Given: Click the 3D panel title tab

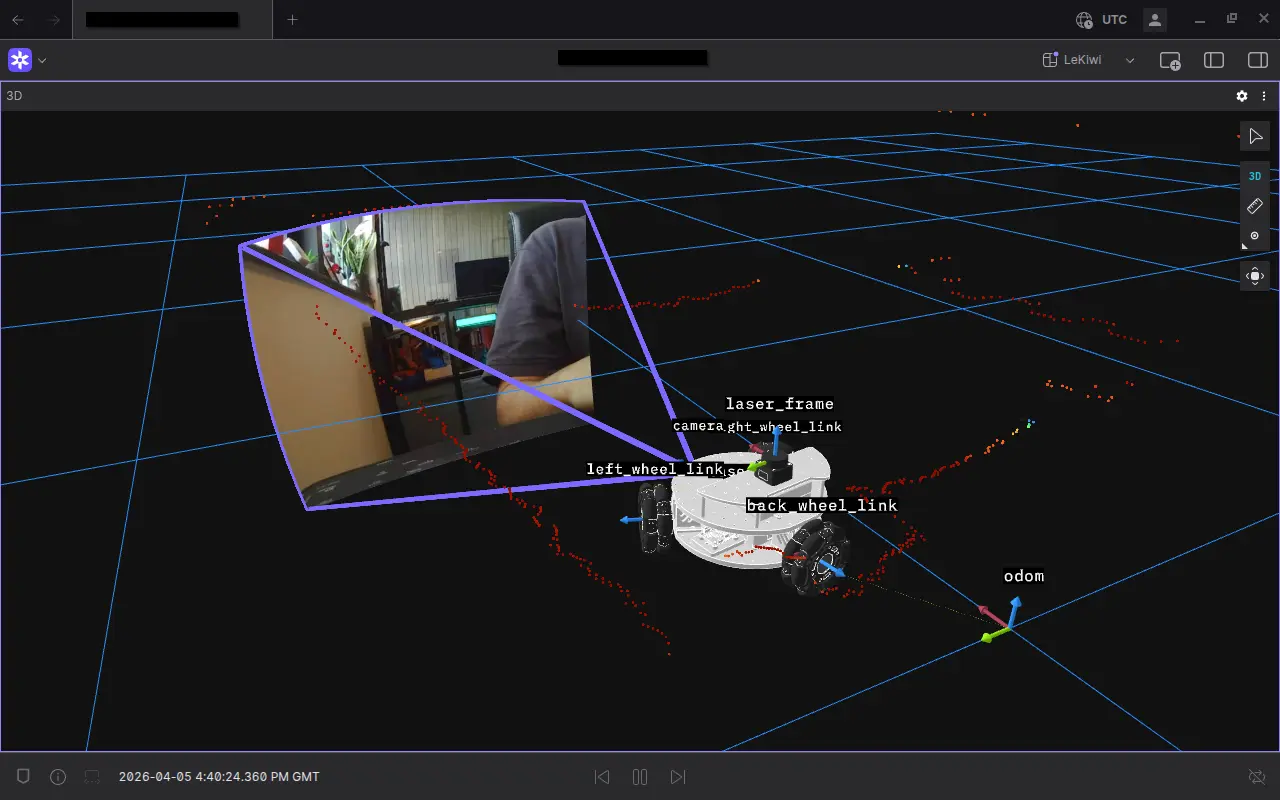Looking at the screenshot, I should [14, 95].
